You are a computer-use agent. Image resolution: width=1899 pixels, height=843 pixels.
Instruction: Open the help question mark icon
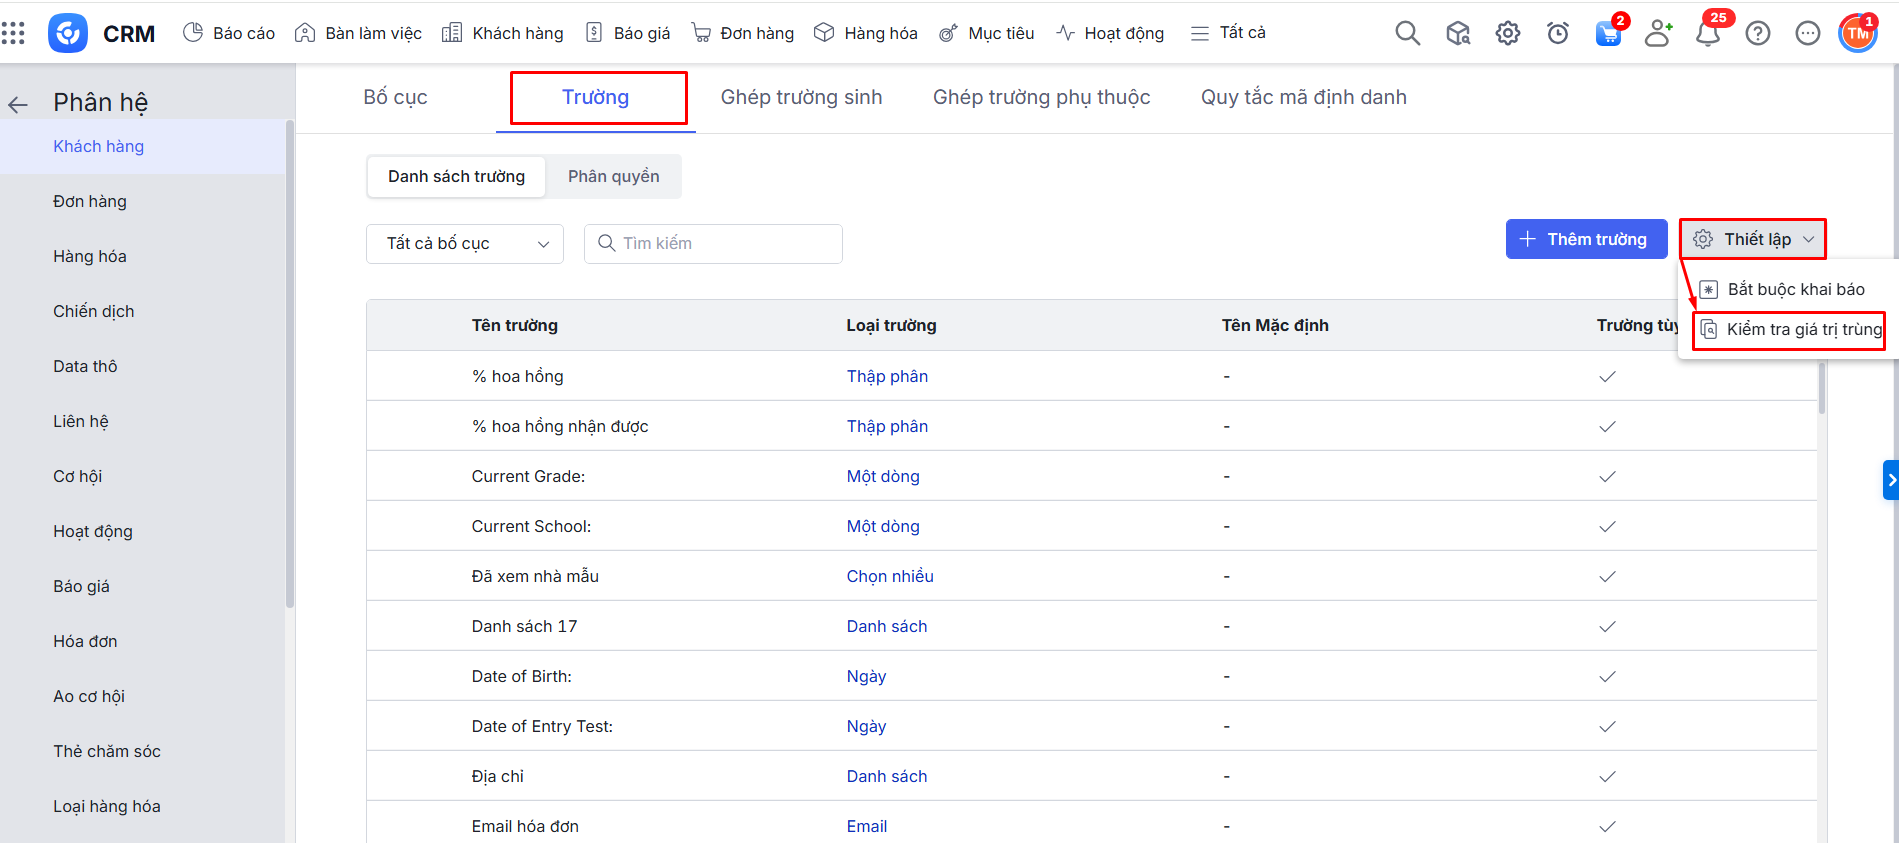coord(1757,33)
